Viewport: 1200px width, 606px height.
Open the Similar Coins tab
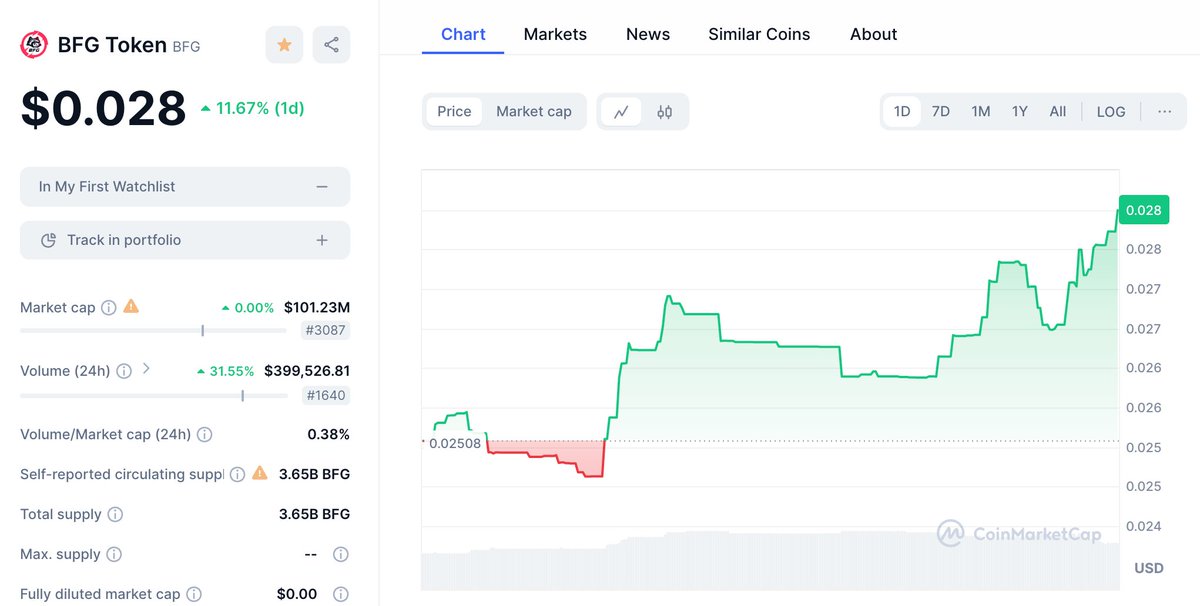coord(759,34)
